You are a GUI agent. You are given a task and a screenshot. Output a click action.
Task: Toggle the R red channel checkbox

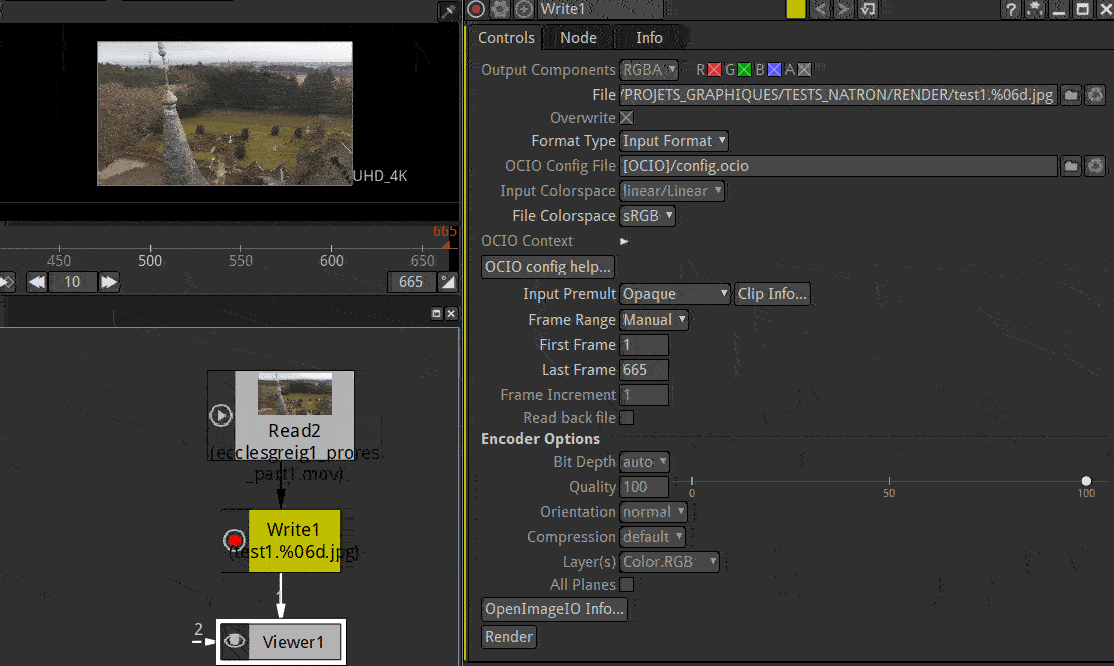[x=714, y=70]
